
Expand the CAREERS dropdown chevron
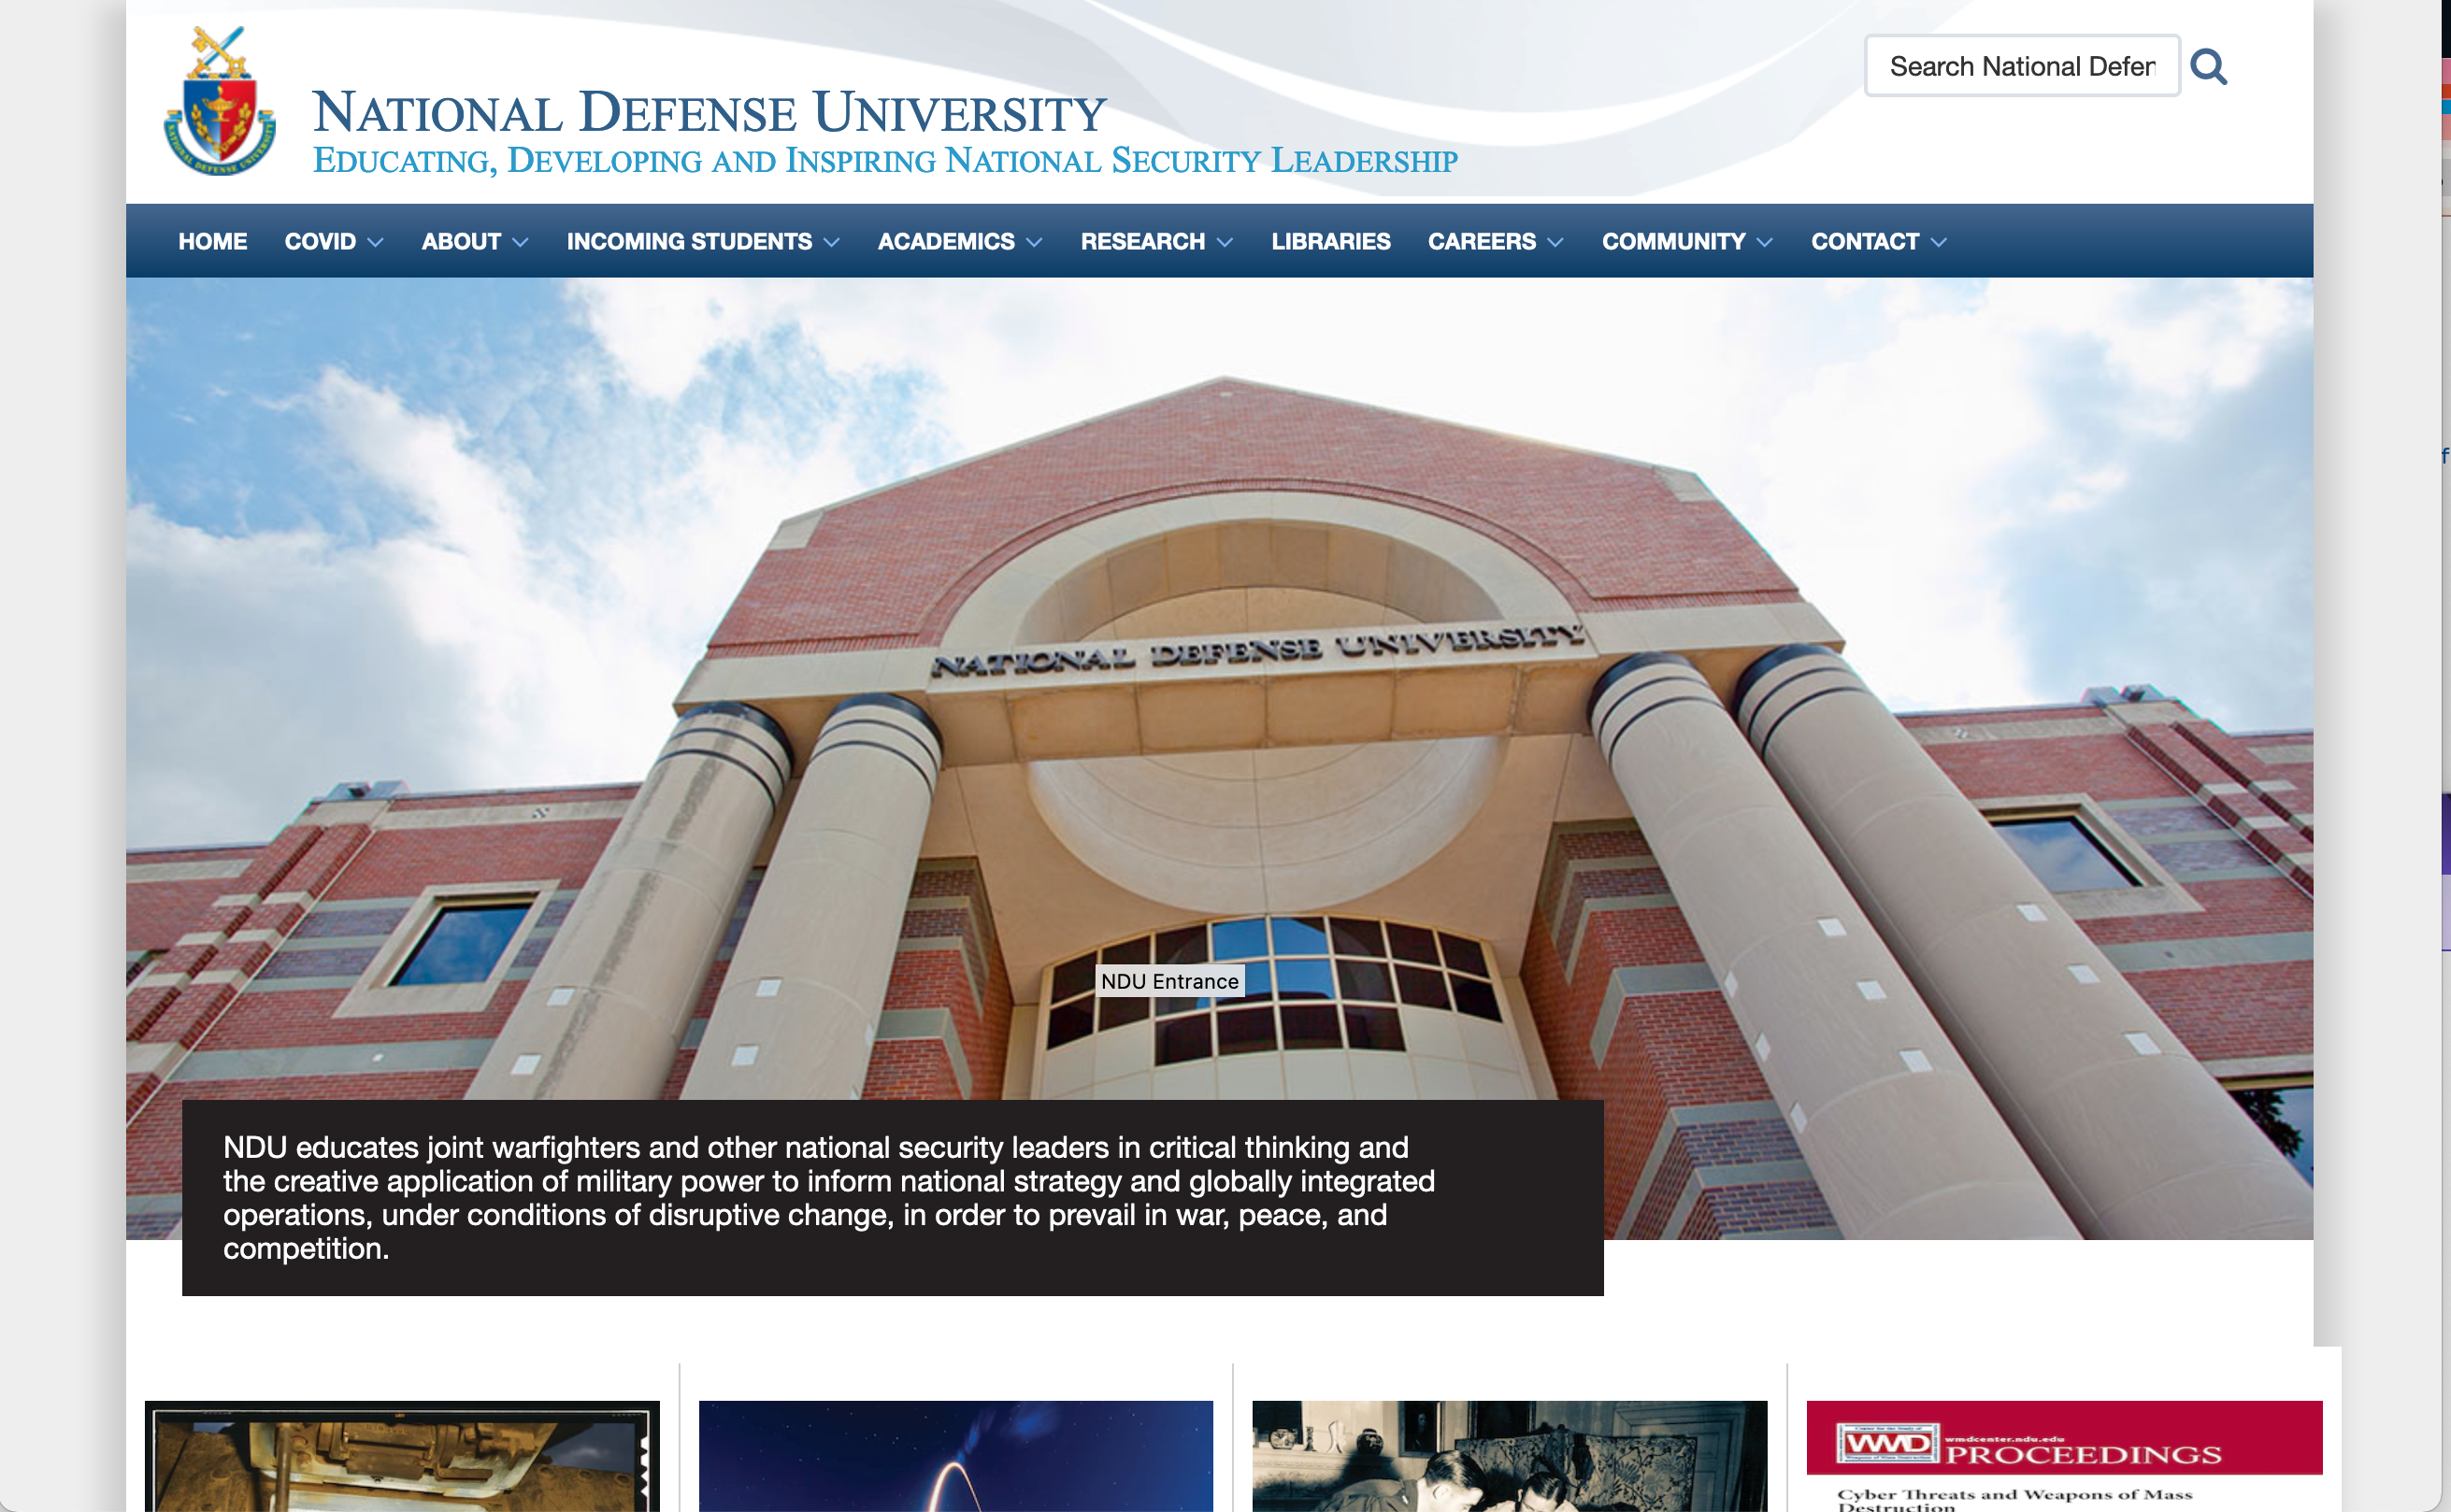point(1555,242)
